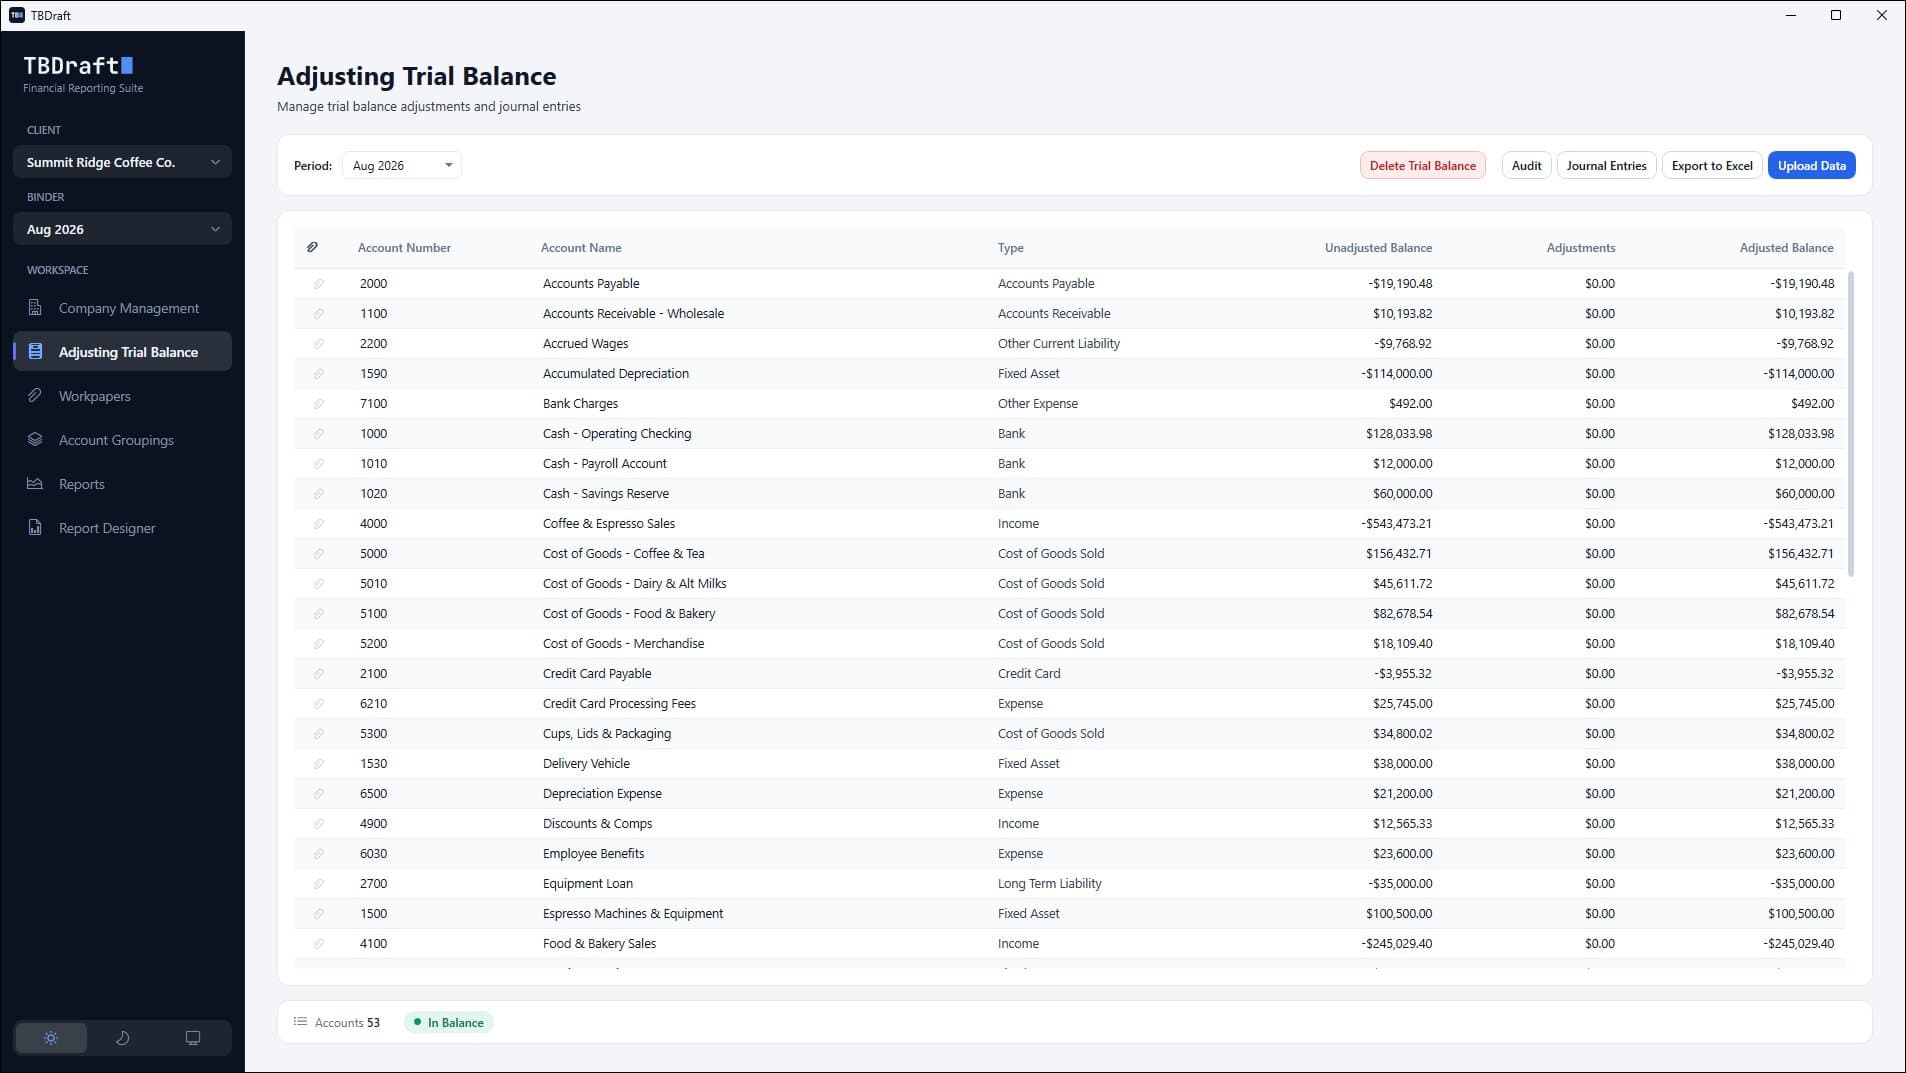Click the attachment column header paperclip icon

point(312,247)
